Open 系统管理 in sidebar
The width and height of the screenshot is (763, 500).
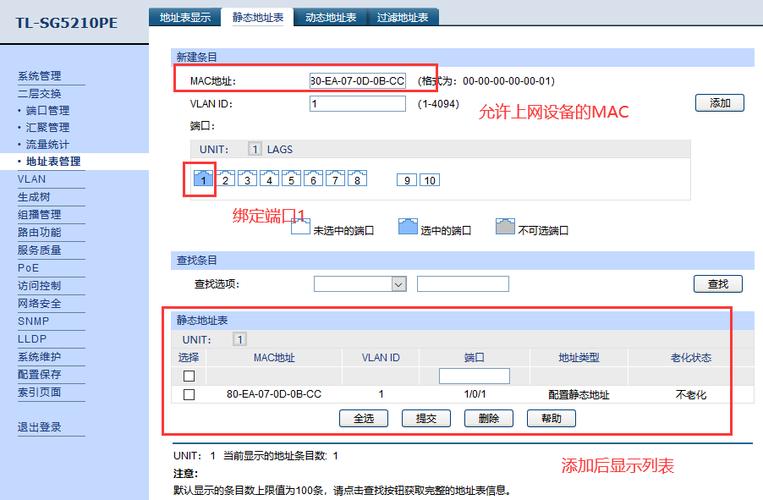pos(39,76)
